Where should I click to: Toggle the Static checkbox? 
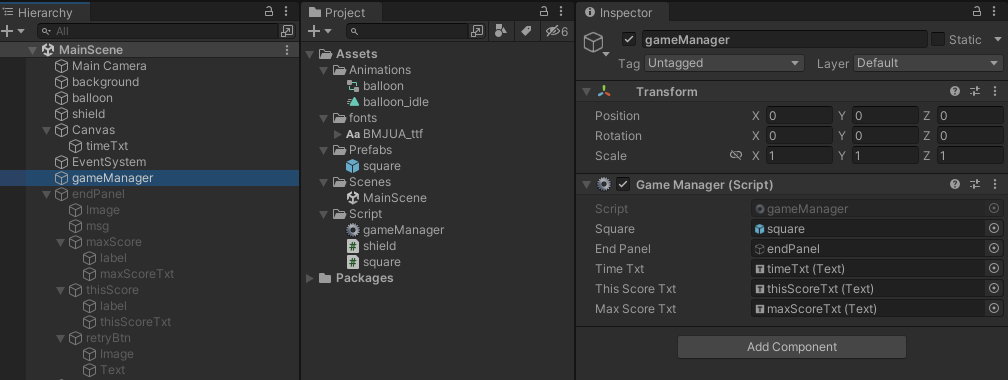pos(938,39)
